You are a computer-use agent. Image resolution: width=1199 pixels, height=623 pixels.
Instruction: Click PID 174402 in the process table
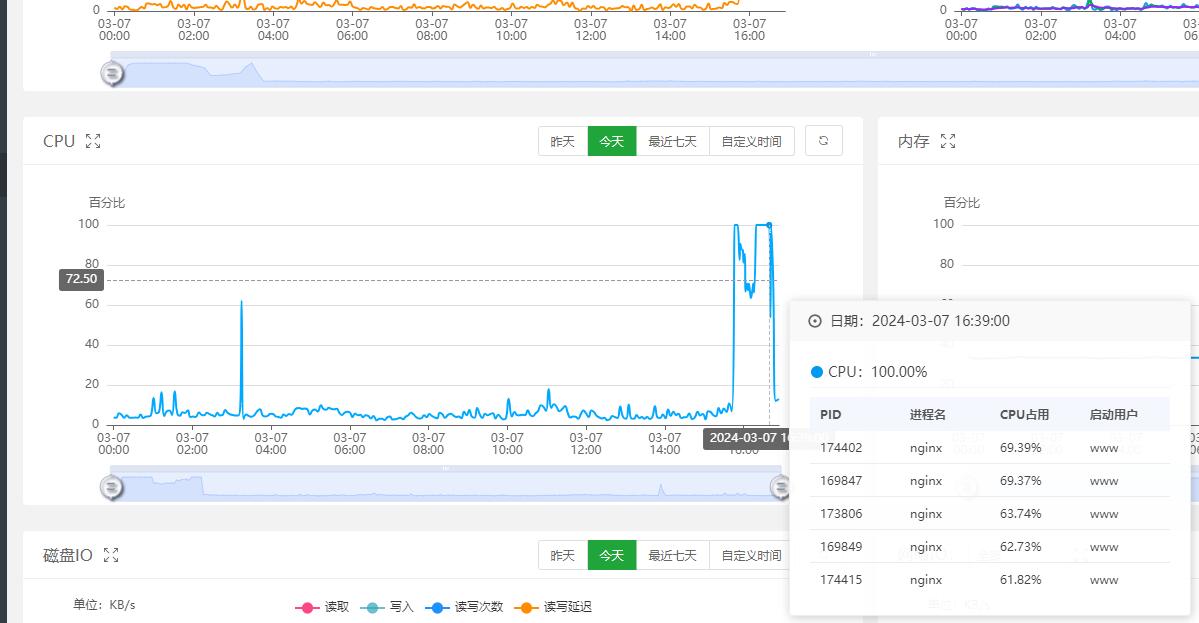click(841, 448)
